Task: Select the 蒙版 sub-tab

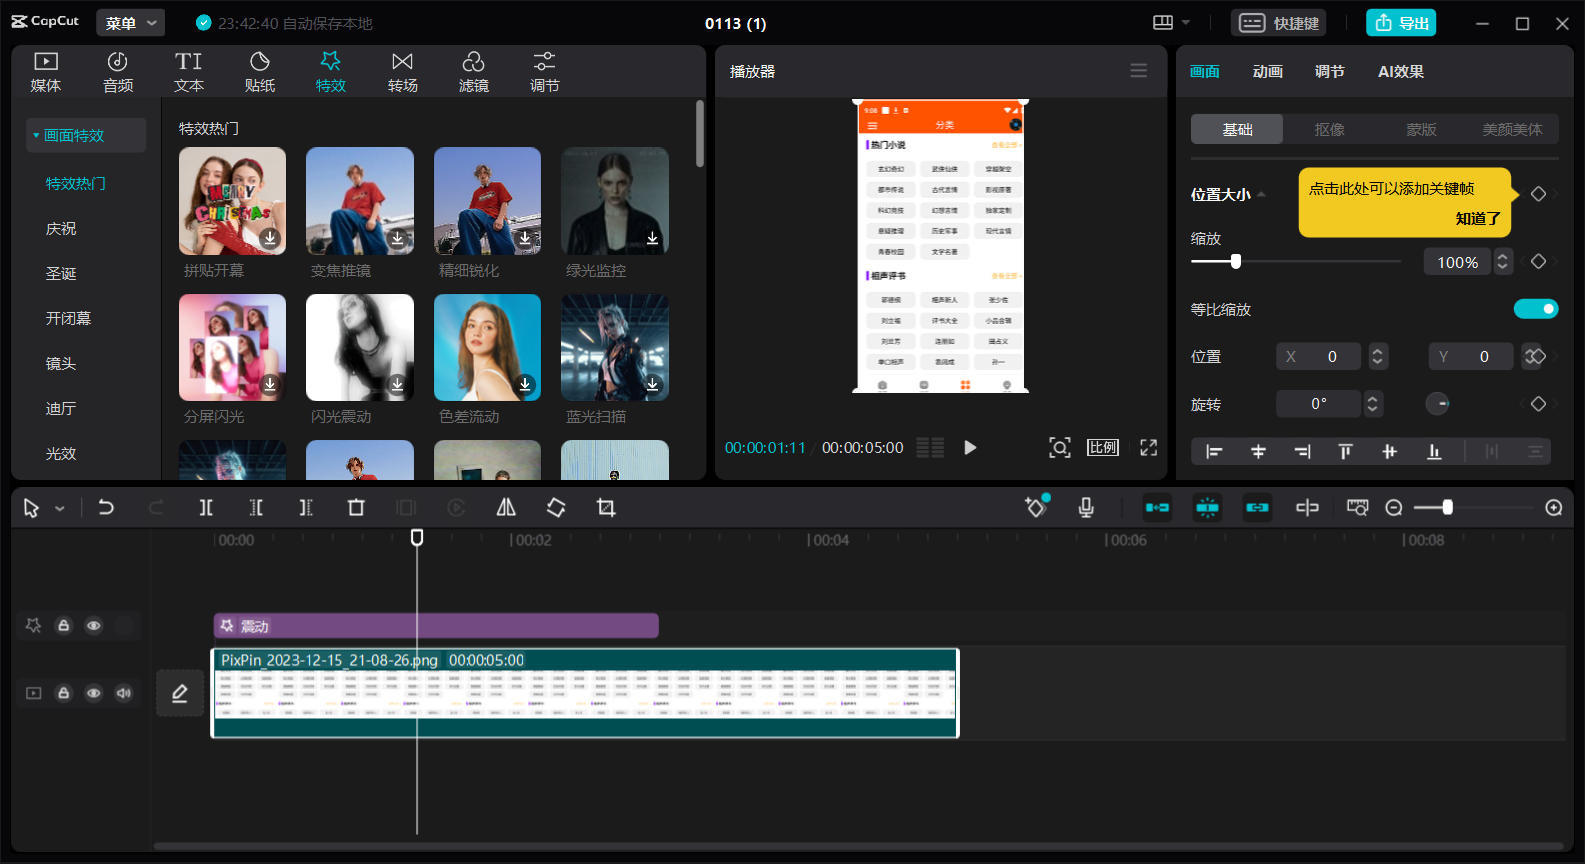Action: 1421,130
